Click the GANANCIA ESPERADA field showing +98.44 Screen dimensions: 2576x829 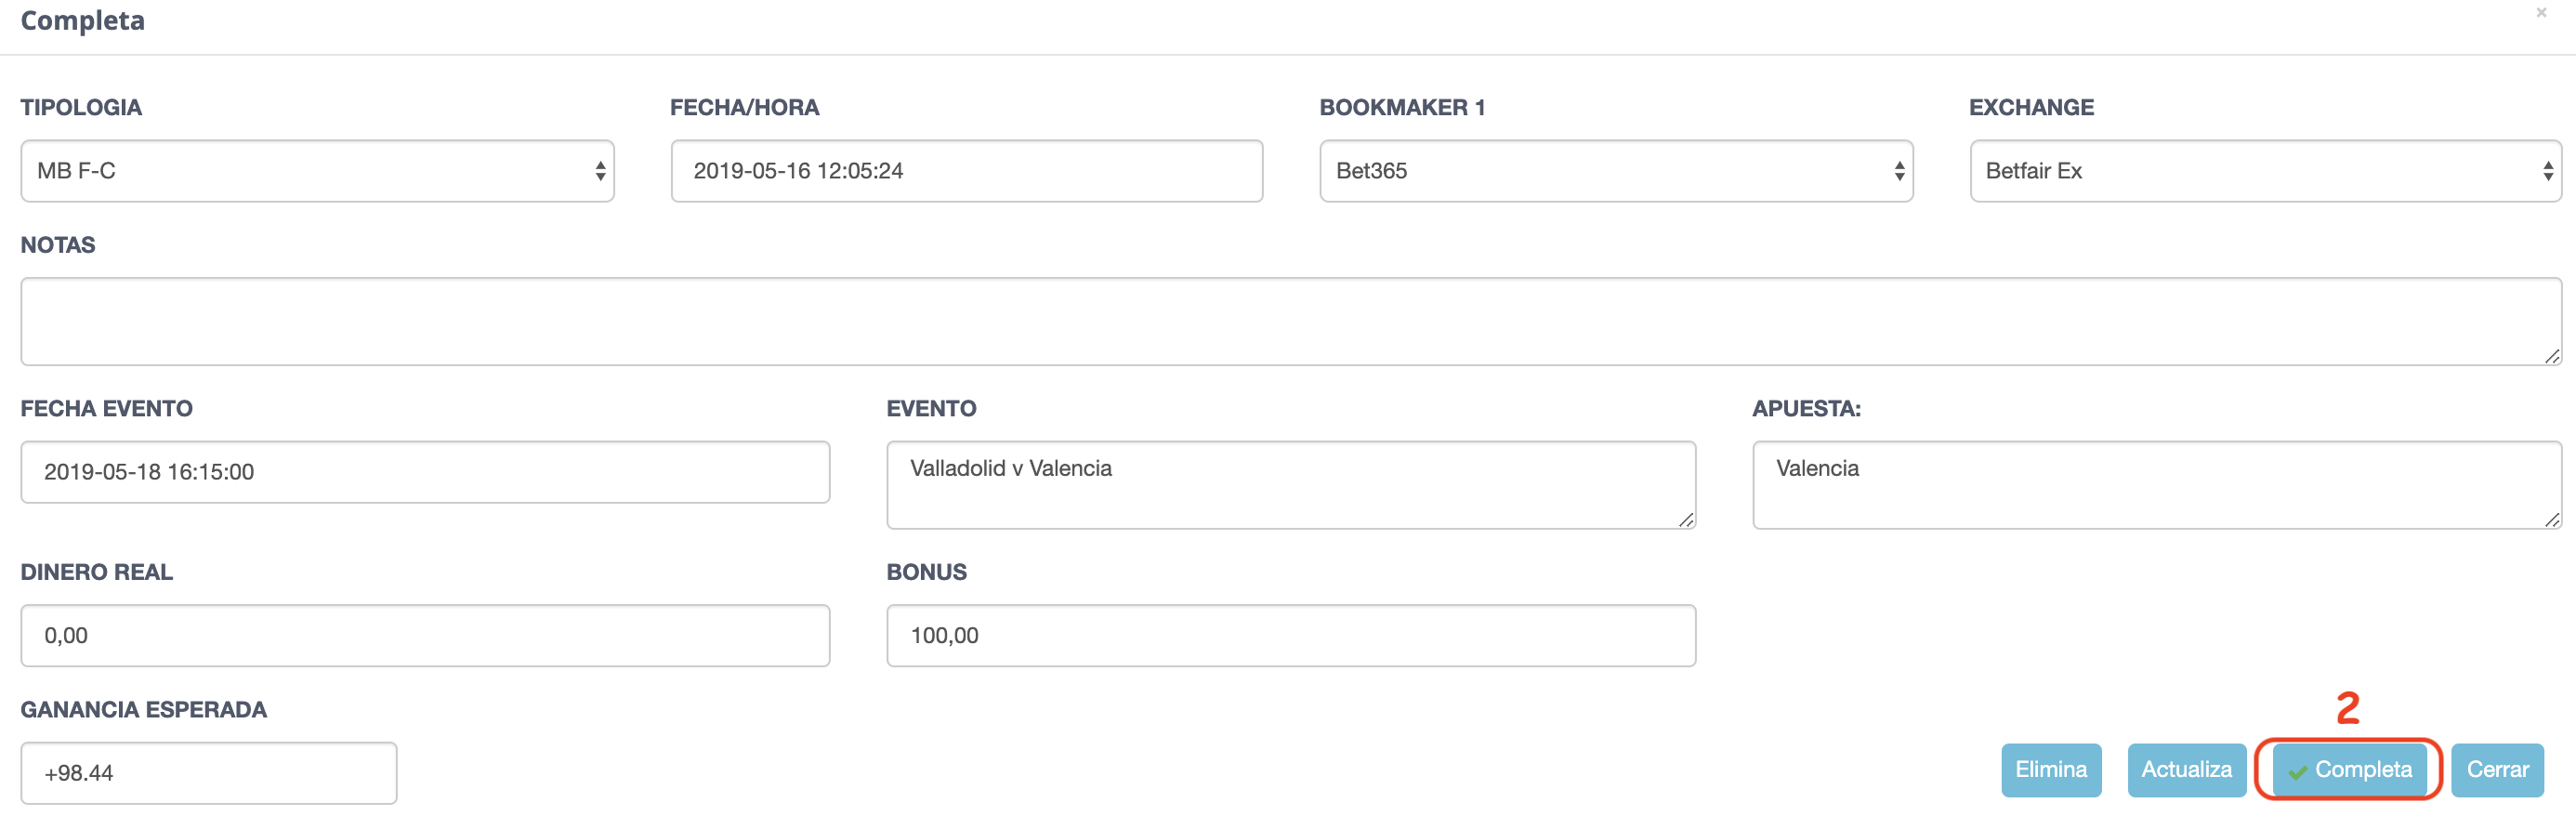click(209, 772)
